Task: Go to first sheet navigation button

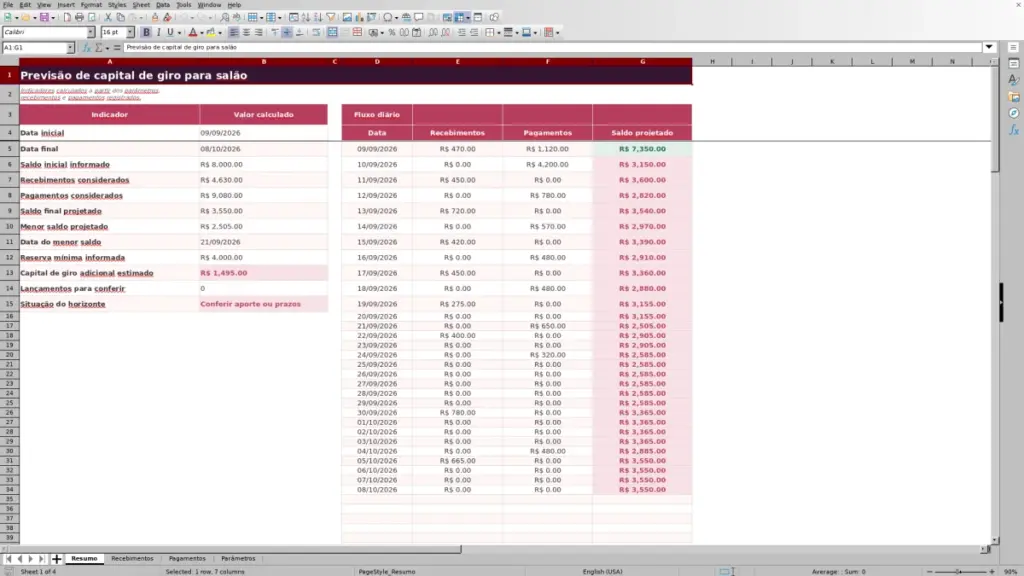Action: (x=8, y=559)
